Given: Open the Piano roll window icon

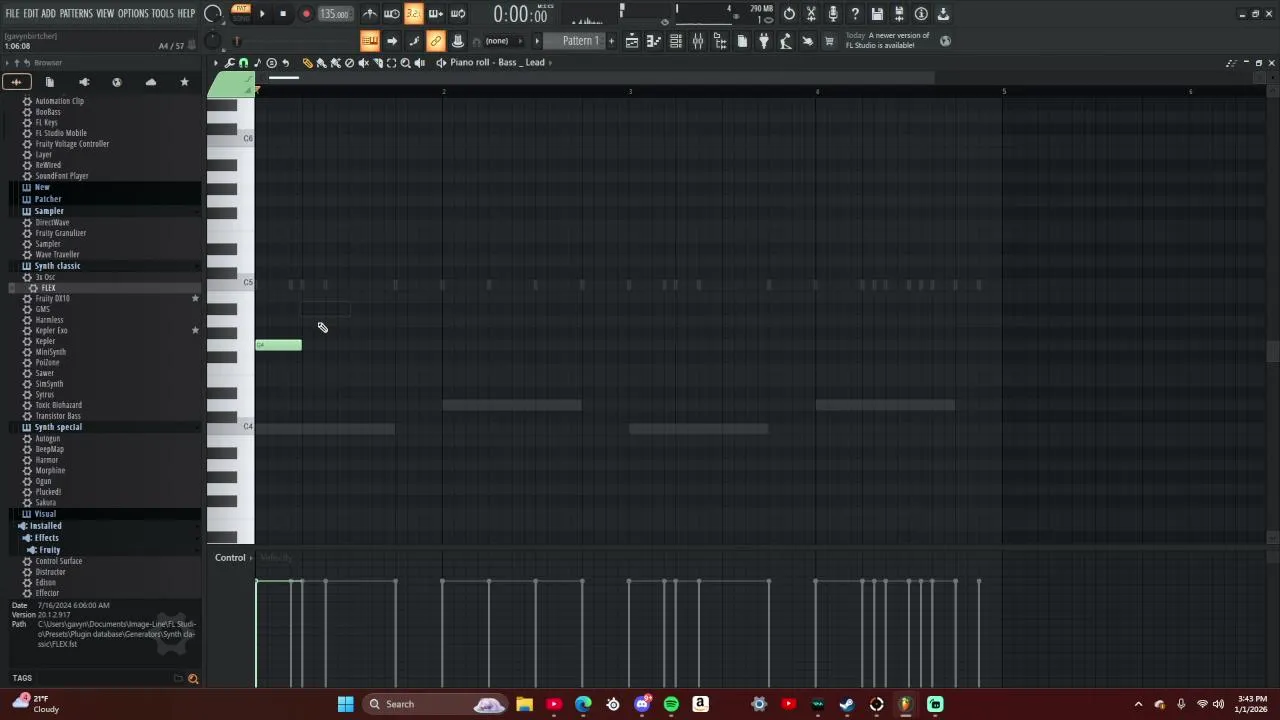Looking at the screenshot, I should [654, 41].
